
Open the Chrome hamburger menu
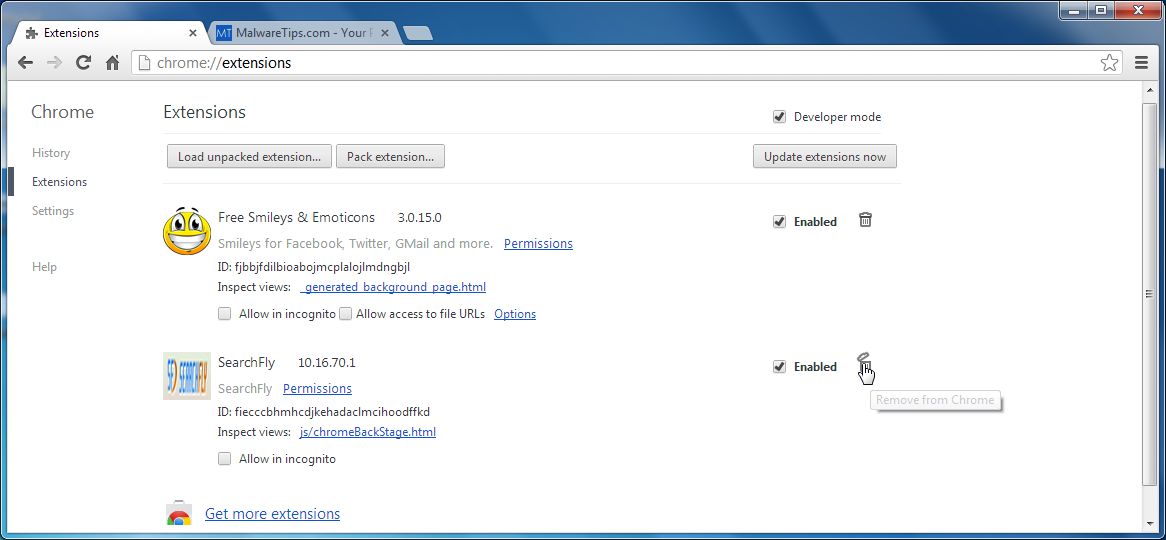click(1141, 62)
